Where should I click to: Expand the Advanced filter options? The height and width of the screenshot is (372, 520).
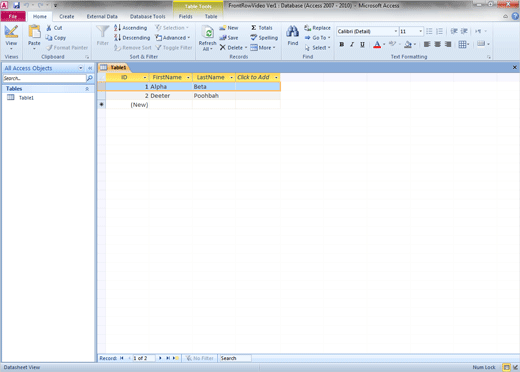[x=173, y=38]
